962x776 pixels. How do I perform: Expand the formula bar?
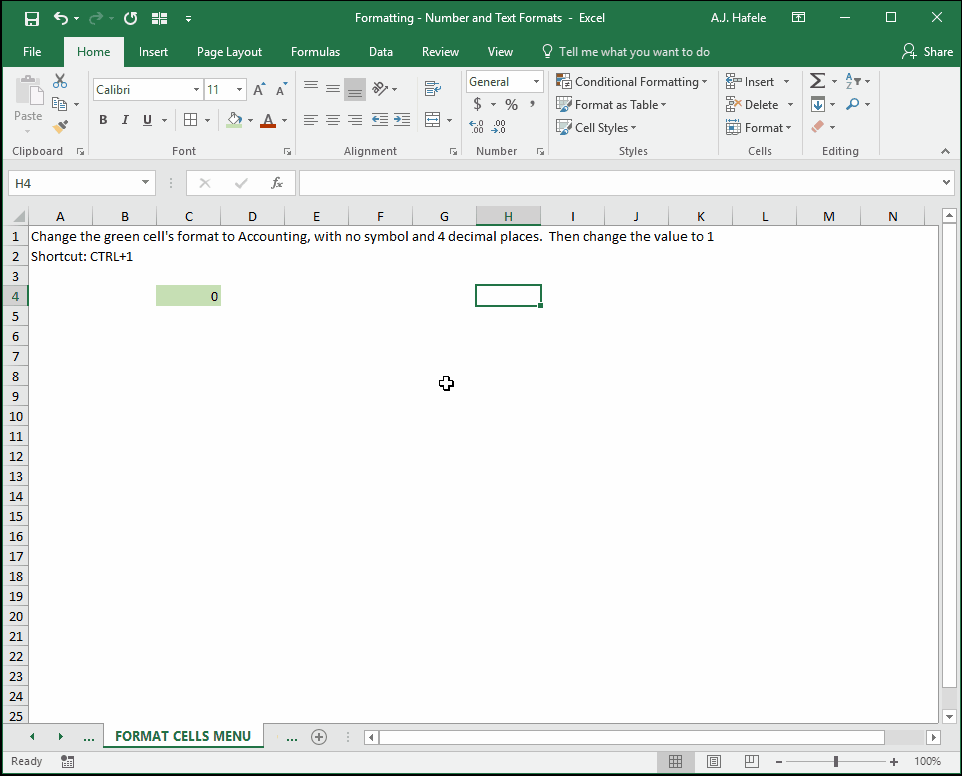946,182
